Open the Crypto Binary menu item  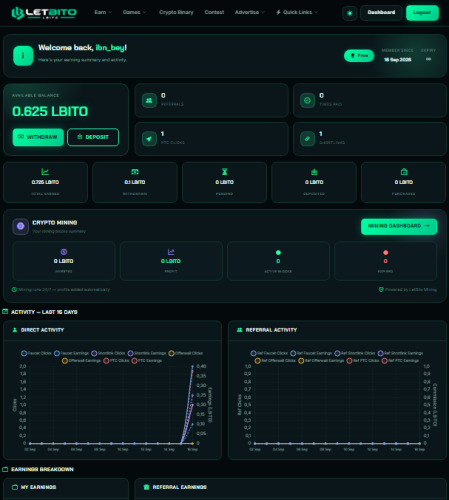(176, 12)
